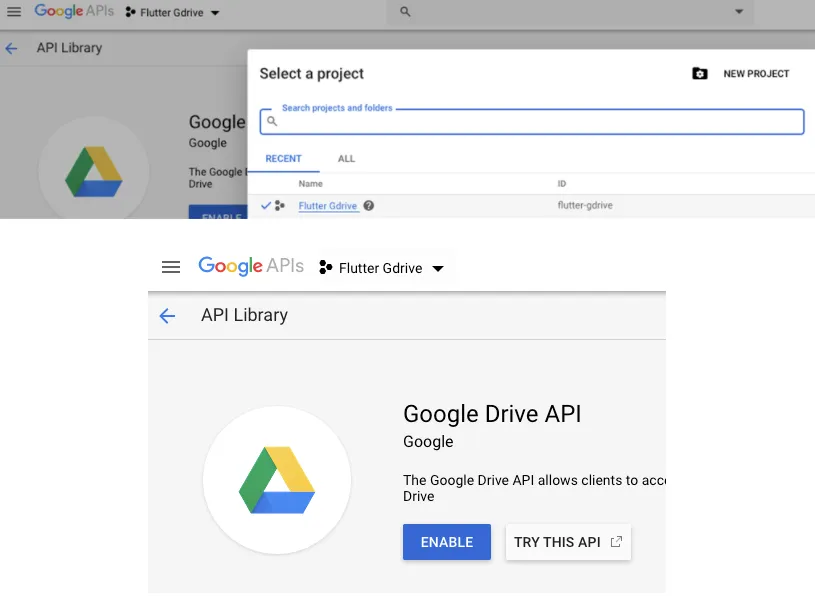Click the search magnifier icon in the top header bar
815x610 pixels.
pyautogui.click(x=405, y=11)
